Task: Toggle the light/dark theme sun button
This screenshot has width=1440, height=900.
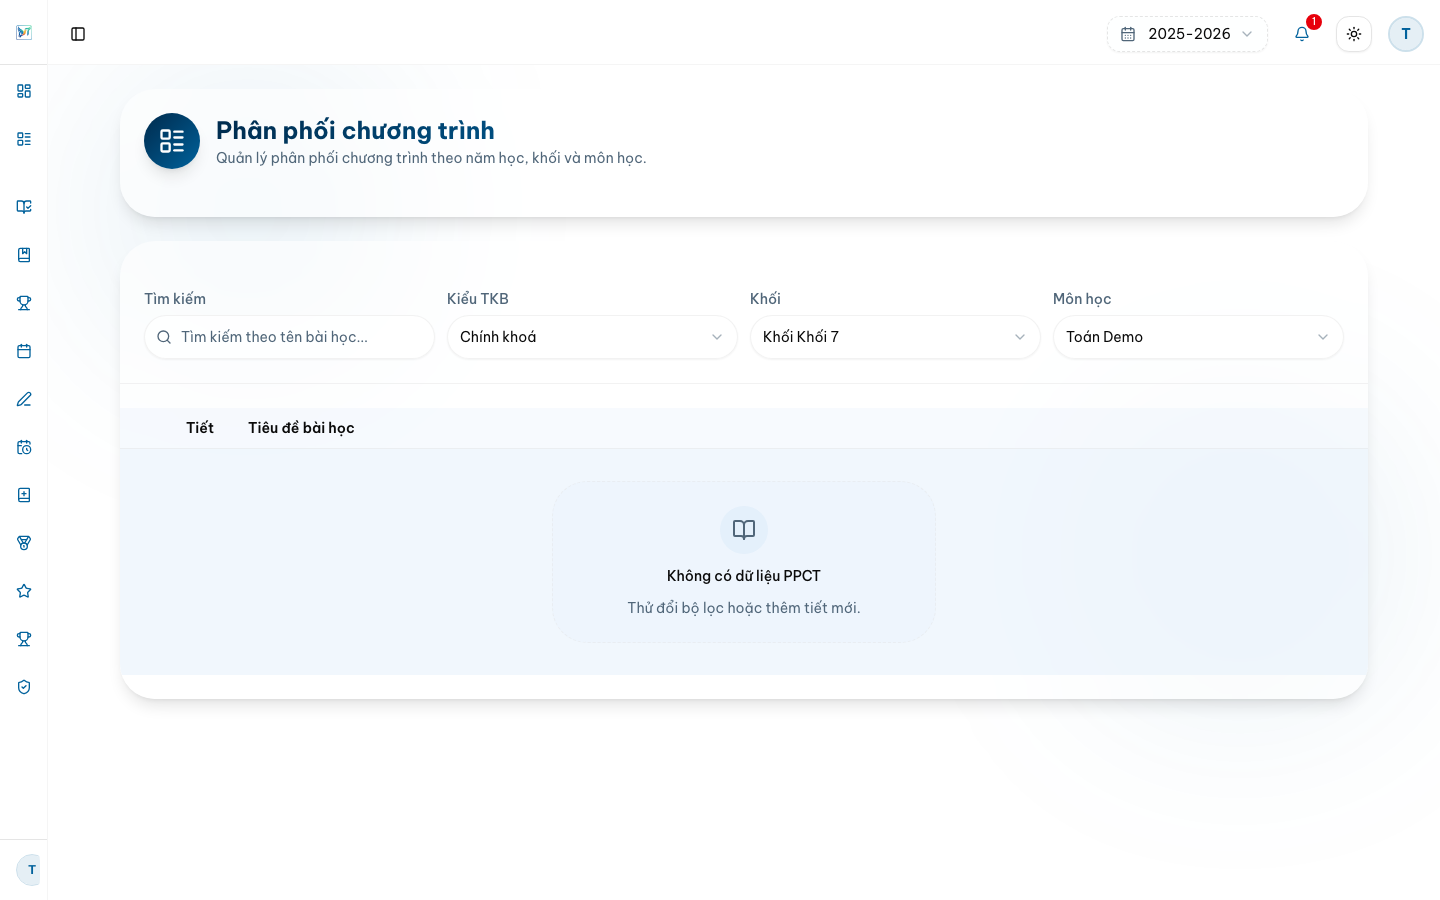Action: 1354,34
